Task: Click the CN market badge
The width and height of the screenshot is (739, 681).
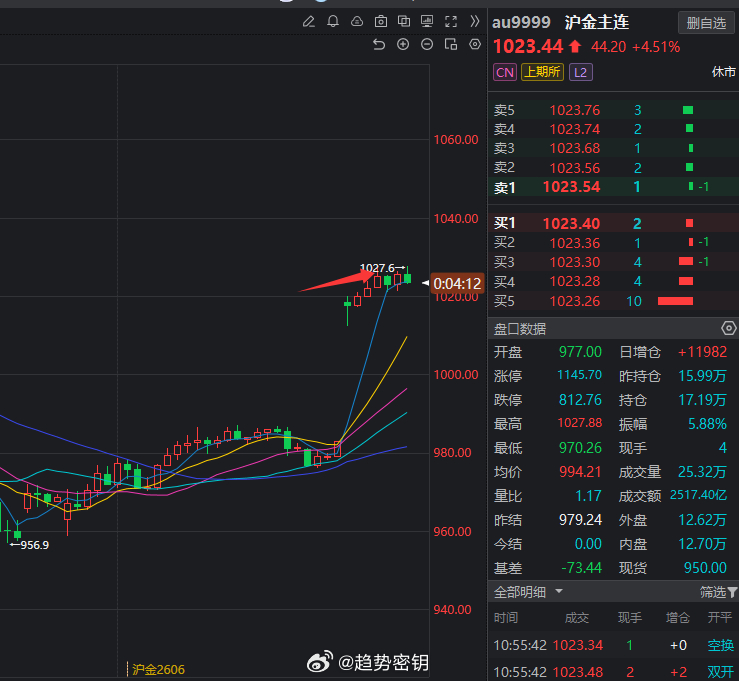Action: [505, 73]
